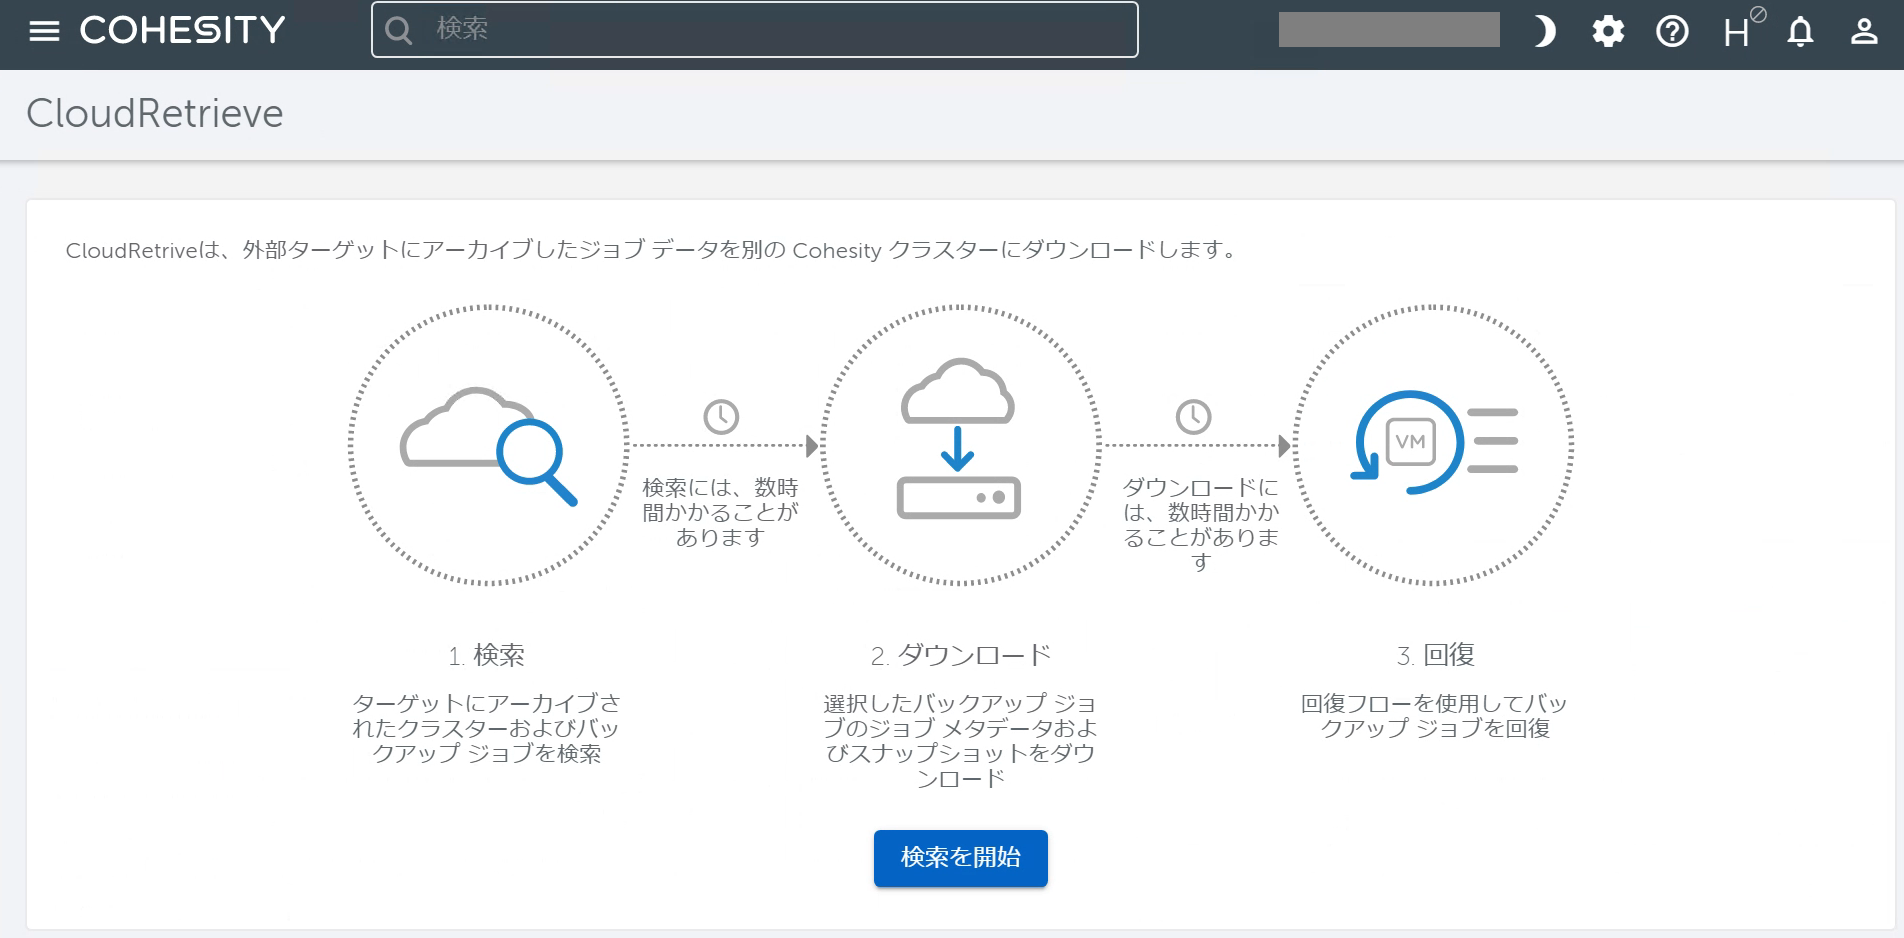Click the text 'ターゲットにアーカイブされたクラスター'
1904x938 pixels.
[x=487, y=728]
